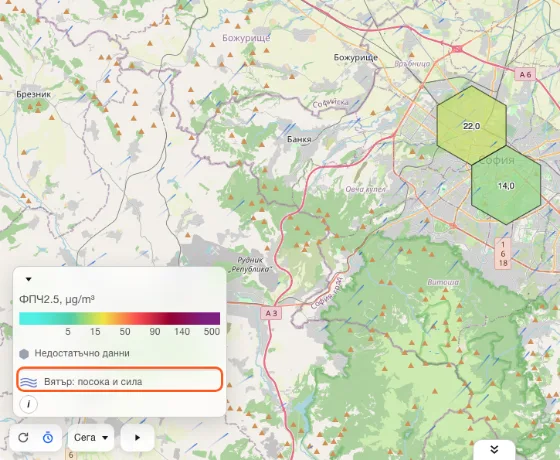Viewport: 560px width, 460px height.
Task: Click the black 'Божурище' label
Action: click(355, 57)
